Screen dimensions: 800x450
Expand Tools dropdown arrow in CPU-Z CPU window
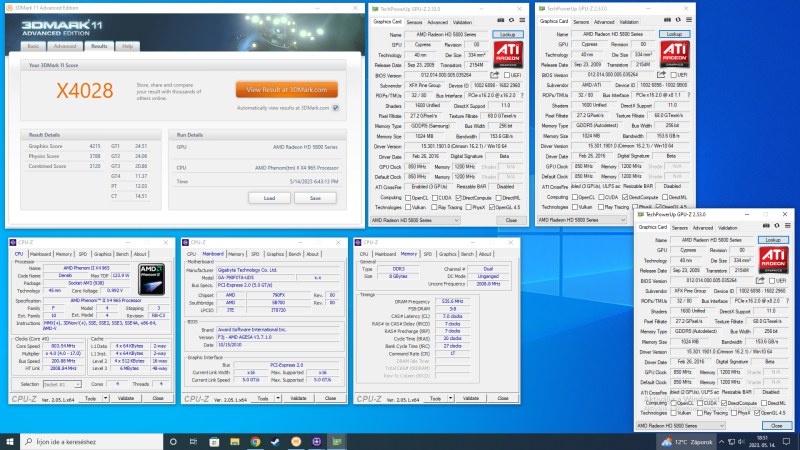tap(106, 398)
